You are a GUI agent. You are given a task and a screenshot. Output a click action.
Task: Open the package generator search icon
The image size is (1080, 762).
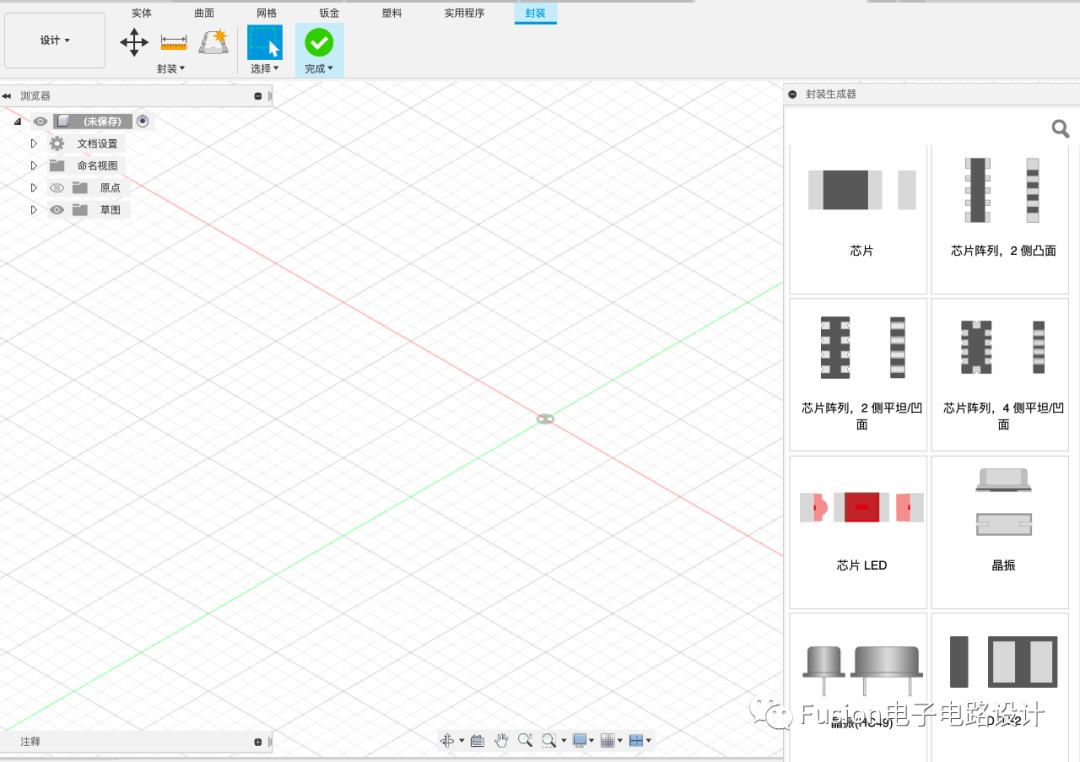coord(1060,128)
